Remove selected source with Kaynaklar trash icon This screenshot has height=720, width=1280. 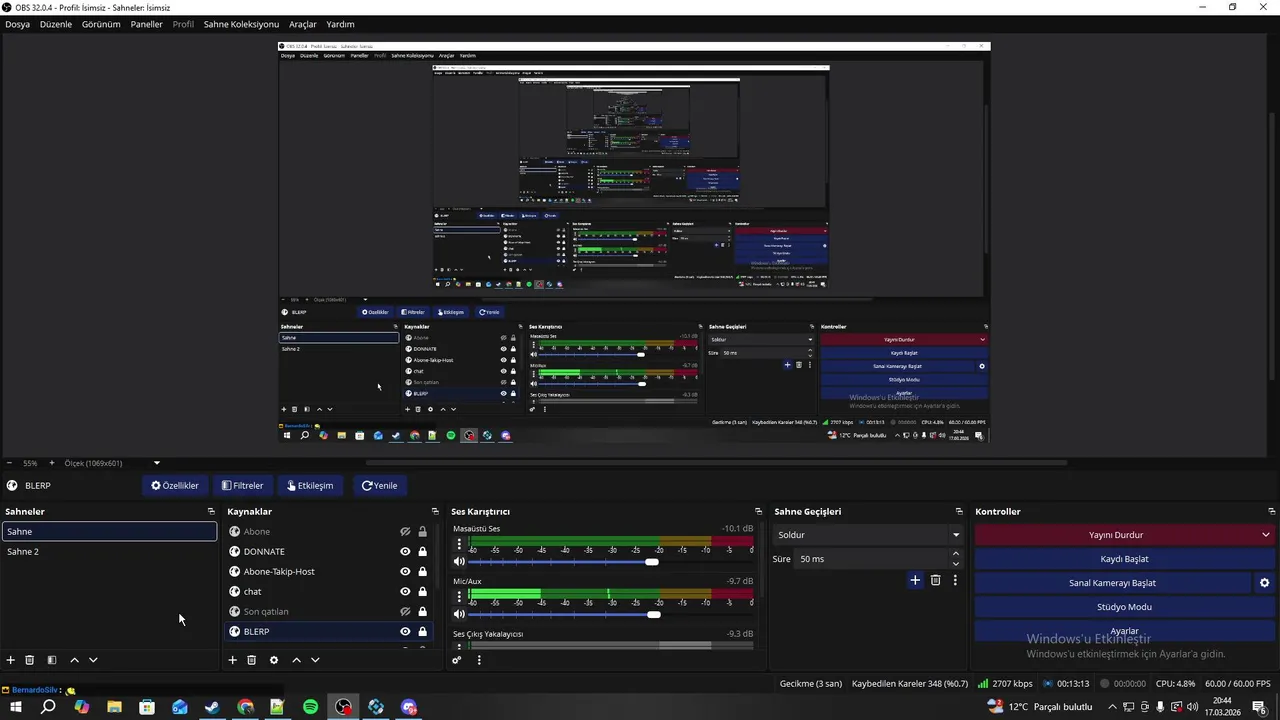point(252,660)
